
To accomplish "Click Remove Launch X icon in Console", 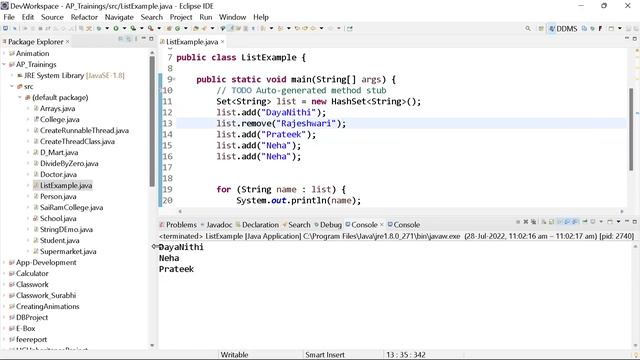I will pyautogui.click(x=526, y=222).
